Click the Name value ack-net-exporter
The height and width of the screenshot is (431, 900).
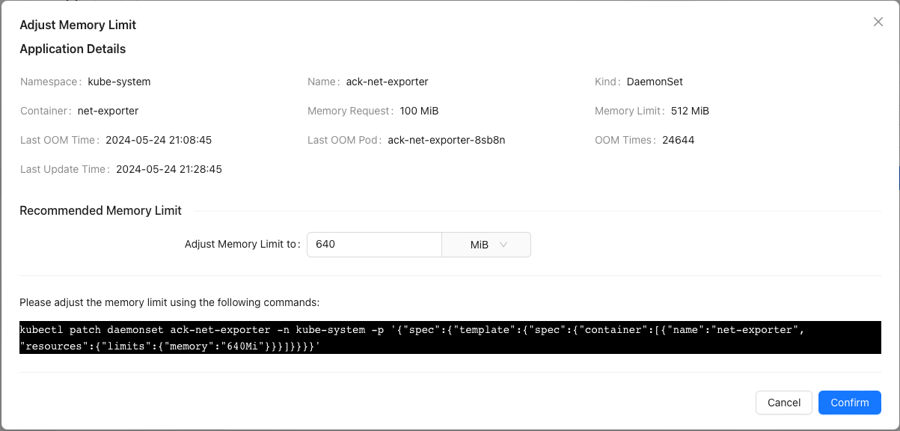coord(387,81)
